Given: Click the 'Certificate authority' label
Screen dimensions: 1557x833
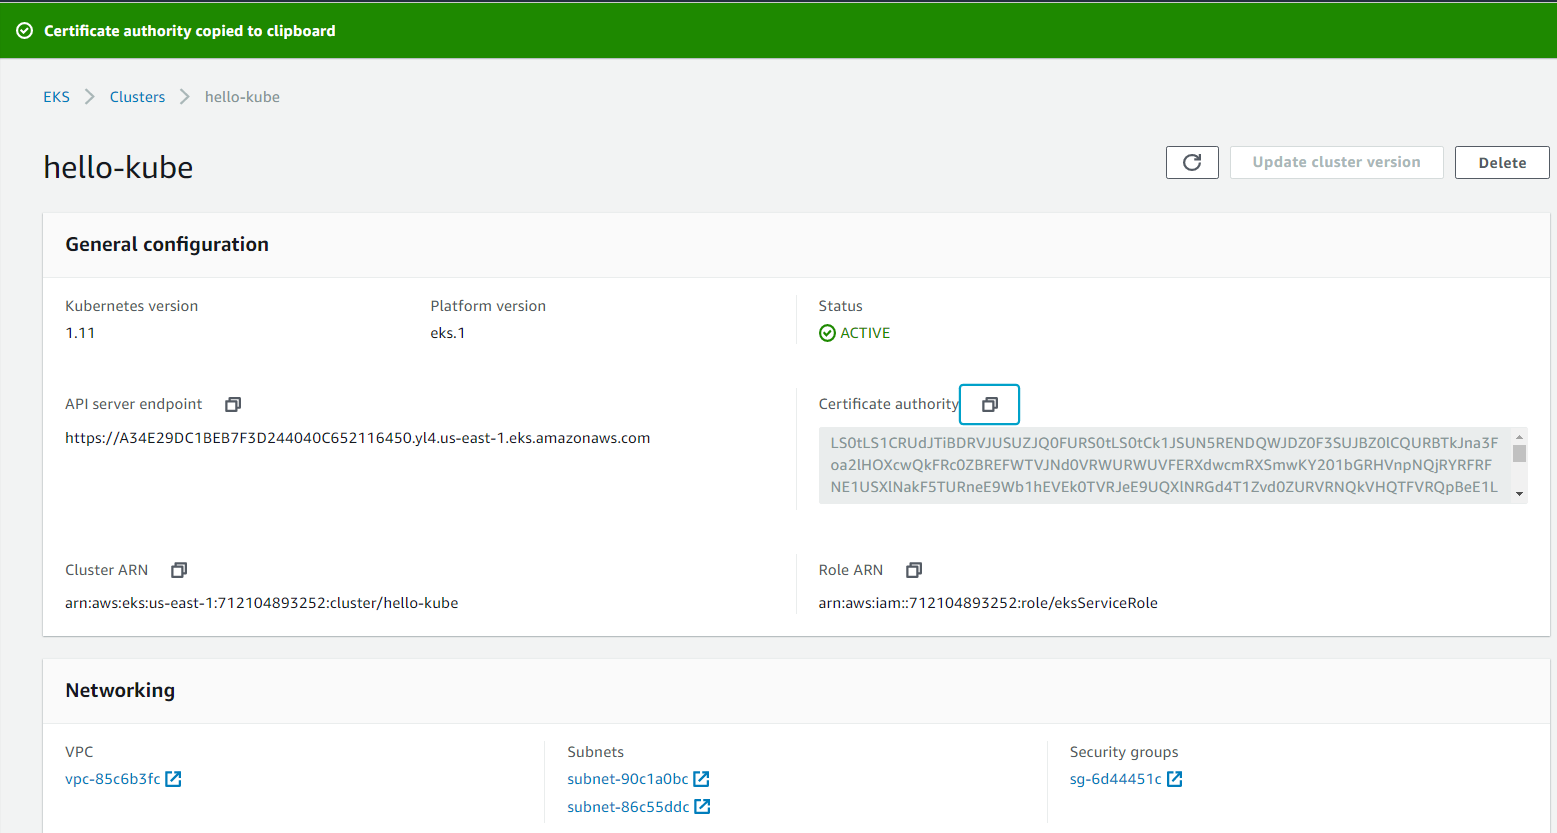Looking at the screenshot, I should (x=888, y=404).
